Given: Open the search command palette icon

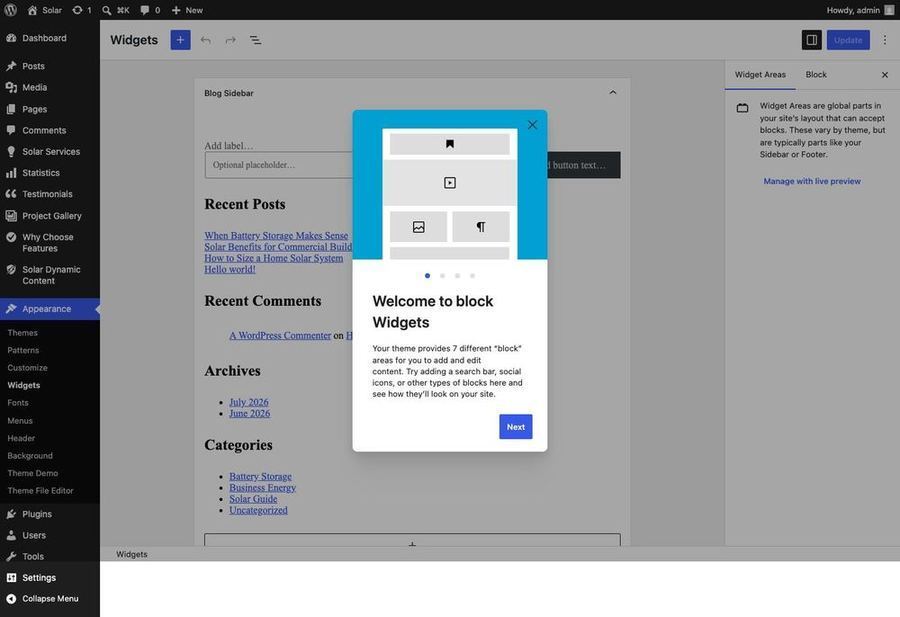Looking at the screenshot, I should tap(115, 10).
